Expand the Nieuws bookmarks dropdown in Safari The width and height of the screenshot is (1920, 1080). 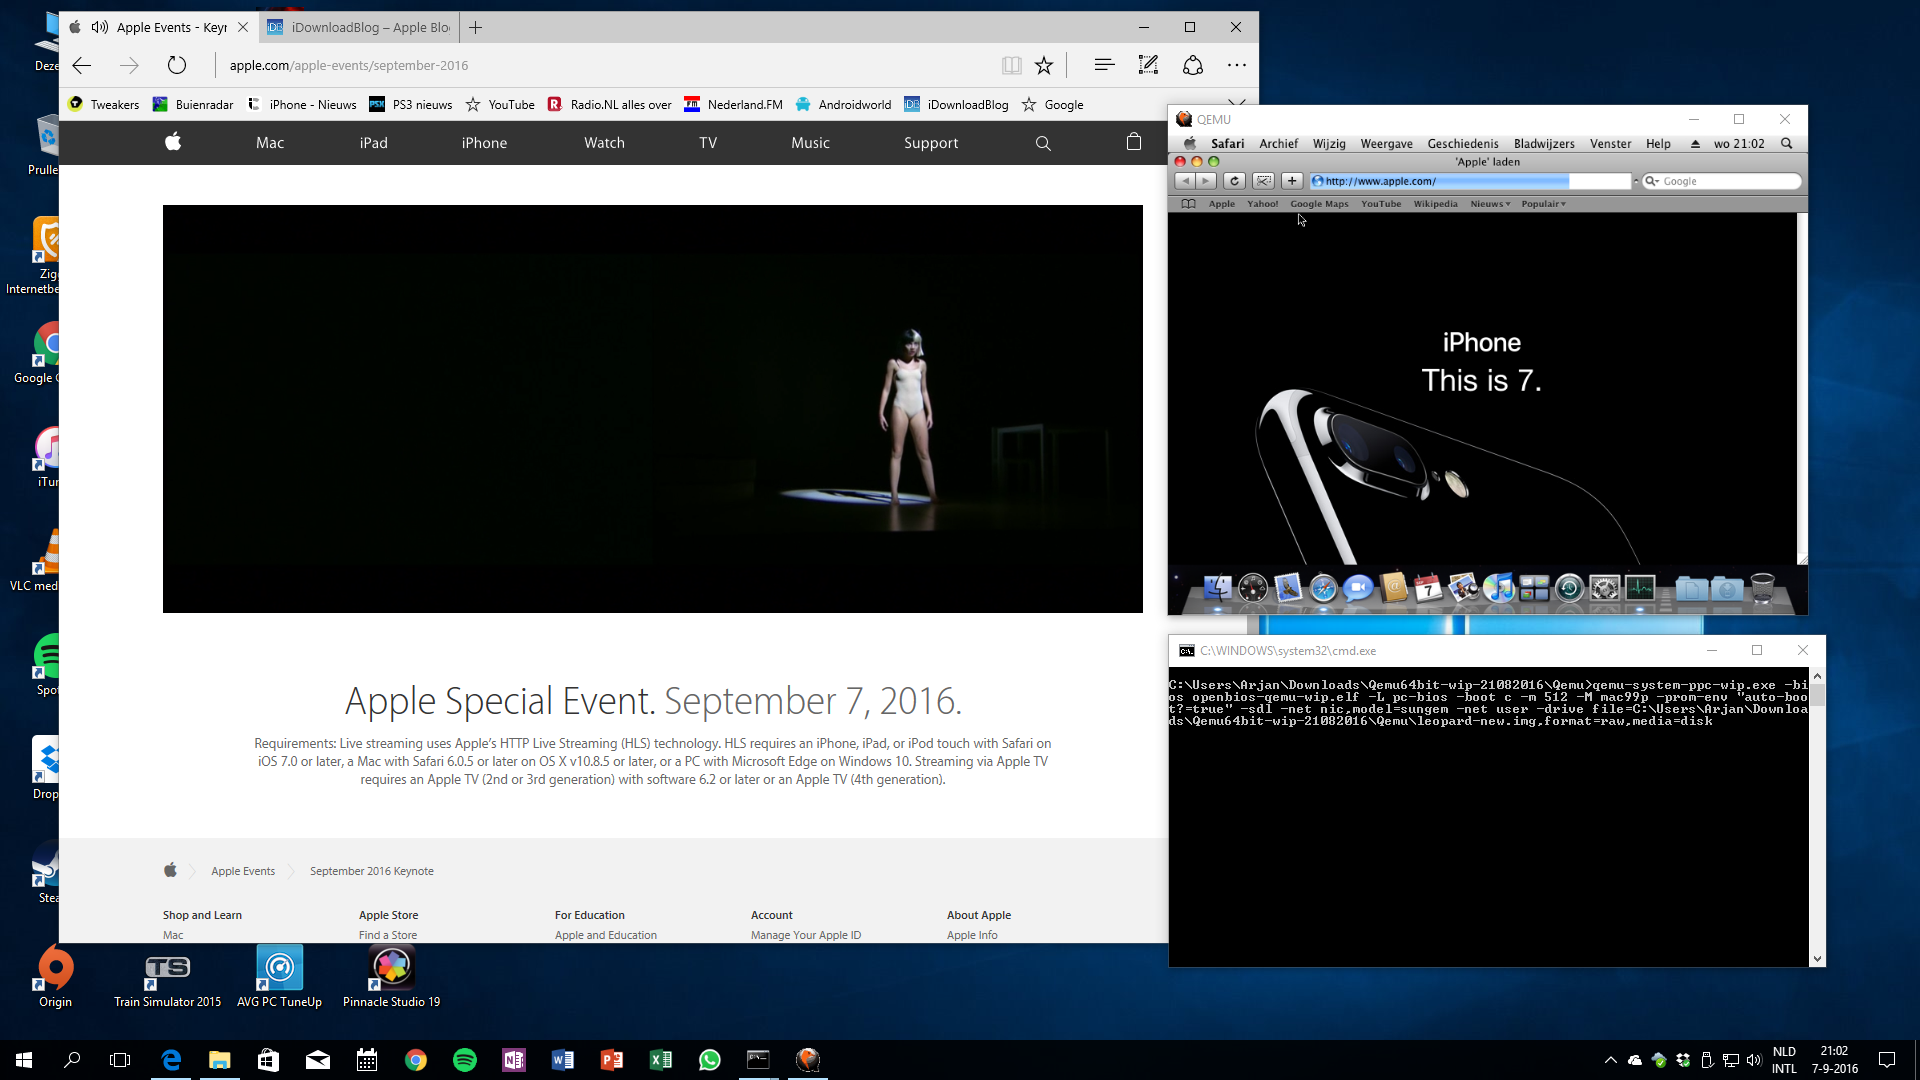[1490, 204]
